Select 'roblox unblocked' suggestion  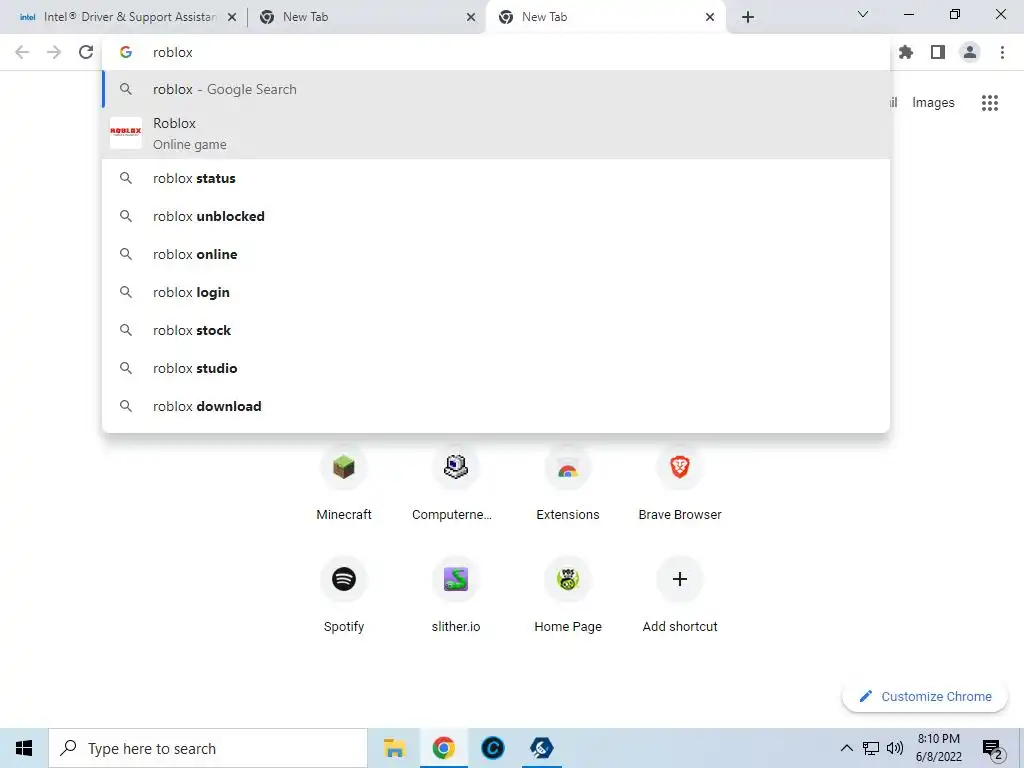[496, 216]
